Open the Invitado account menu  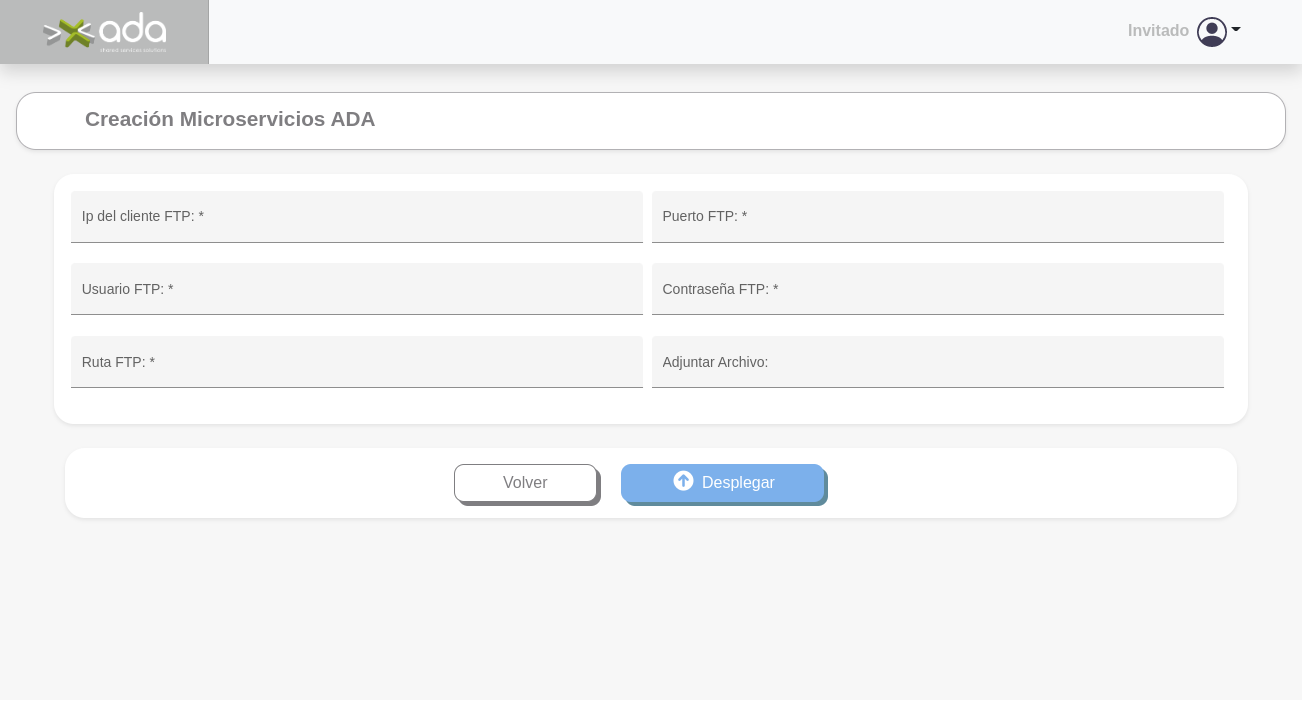(1158, 31)
